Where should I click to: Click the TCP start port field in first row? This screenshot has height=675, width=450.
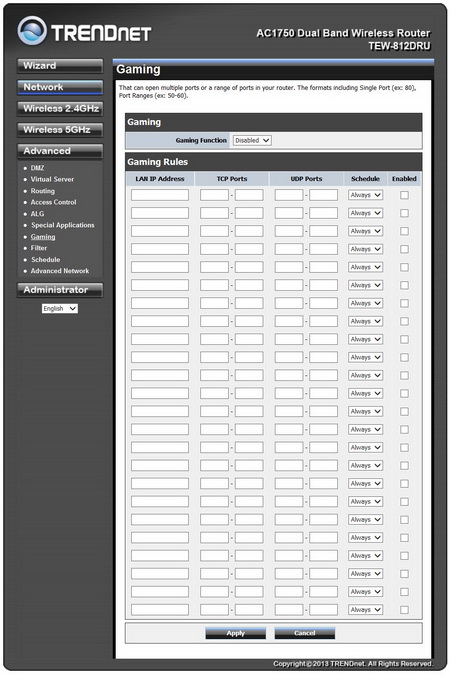tap(214, 195)
